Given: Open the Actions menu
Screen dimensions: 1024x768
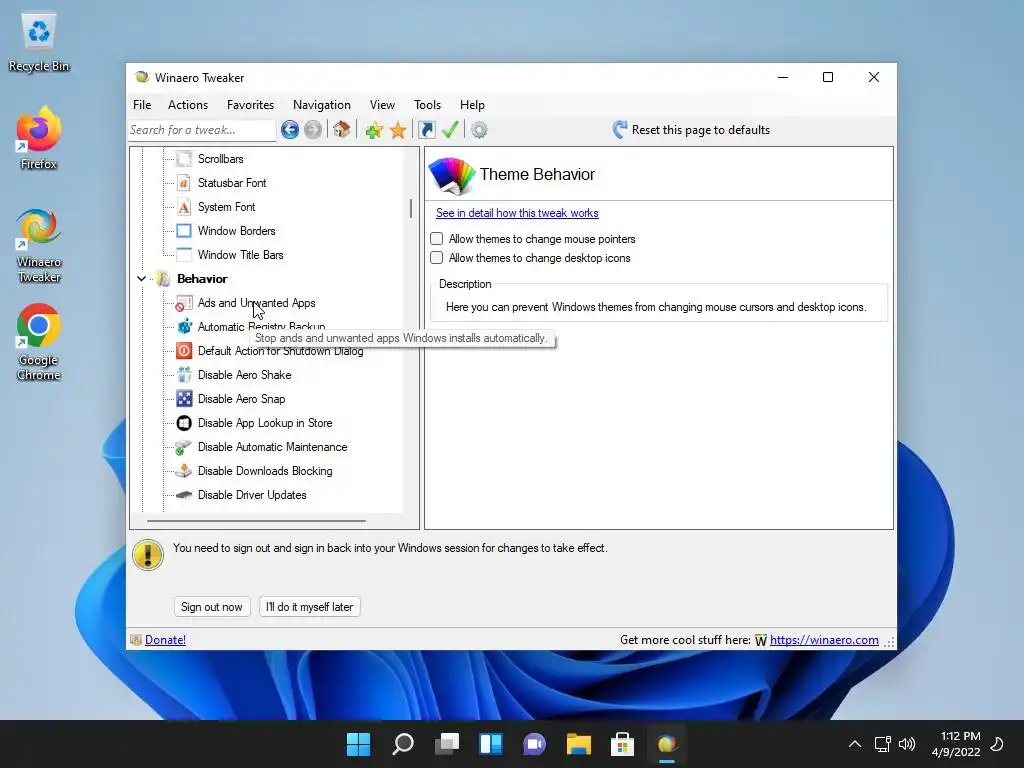Looking at the screenshot, I should pyautogui.click(x=188, y=104).
